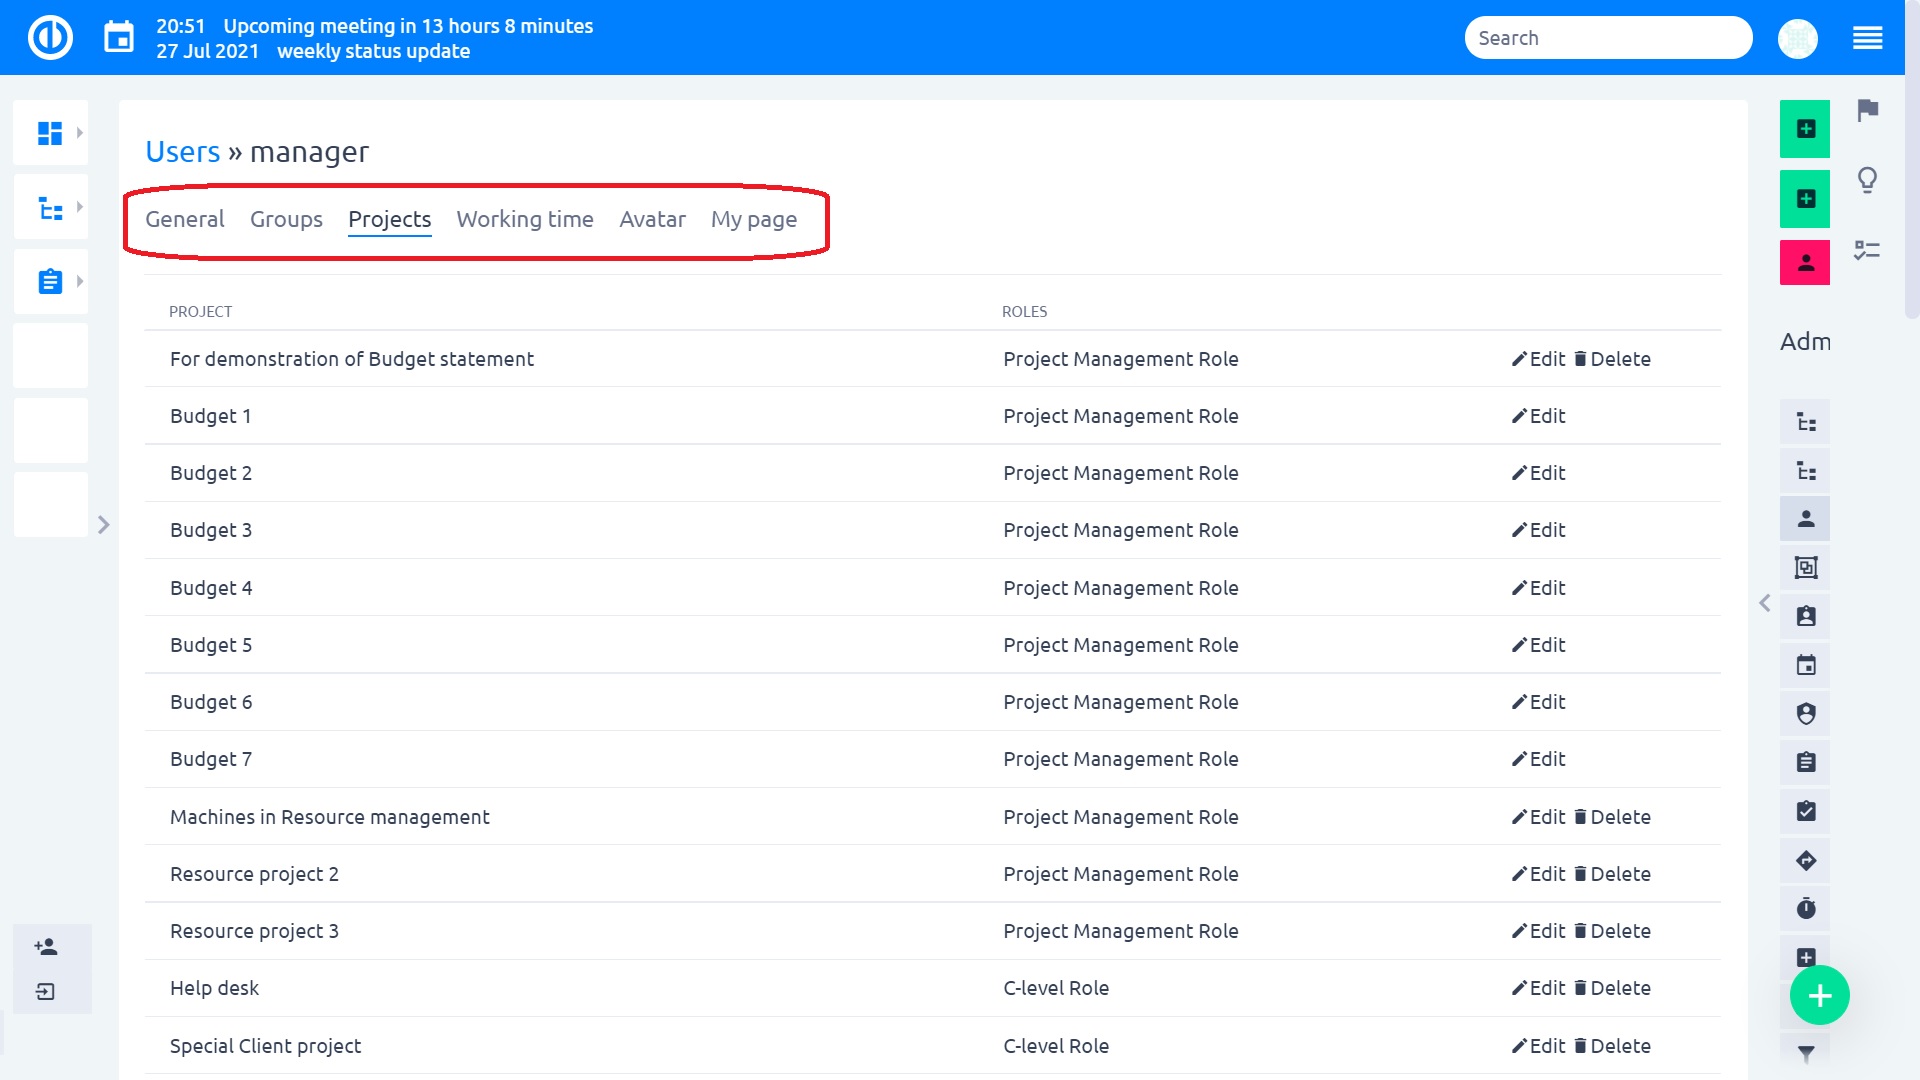Collapse the right panel with chevron
This screenshot has width=1920, height=1080.
point(1764,603)
